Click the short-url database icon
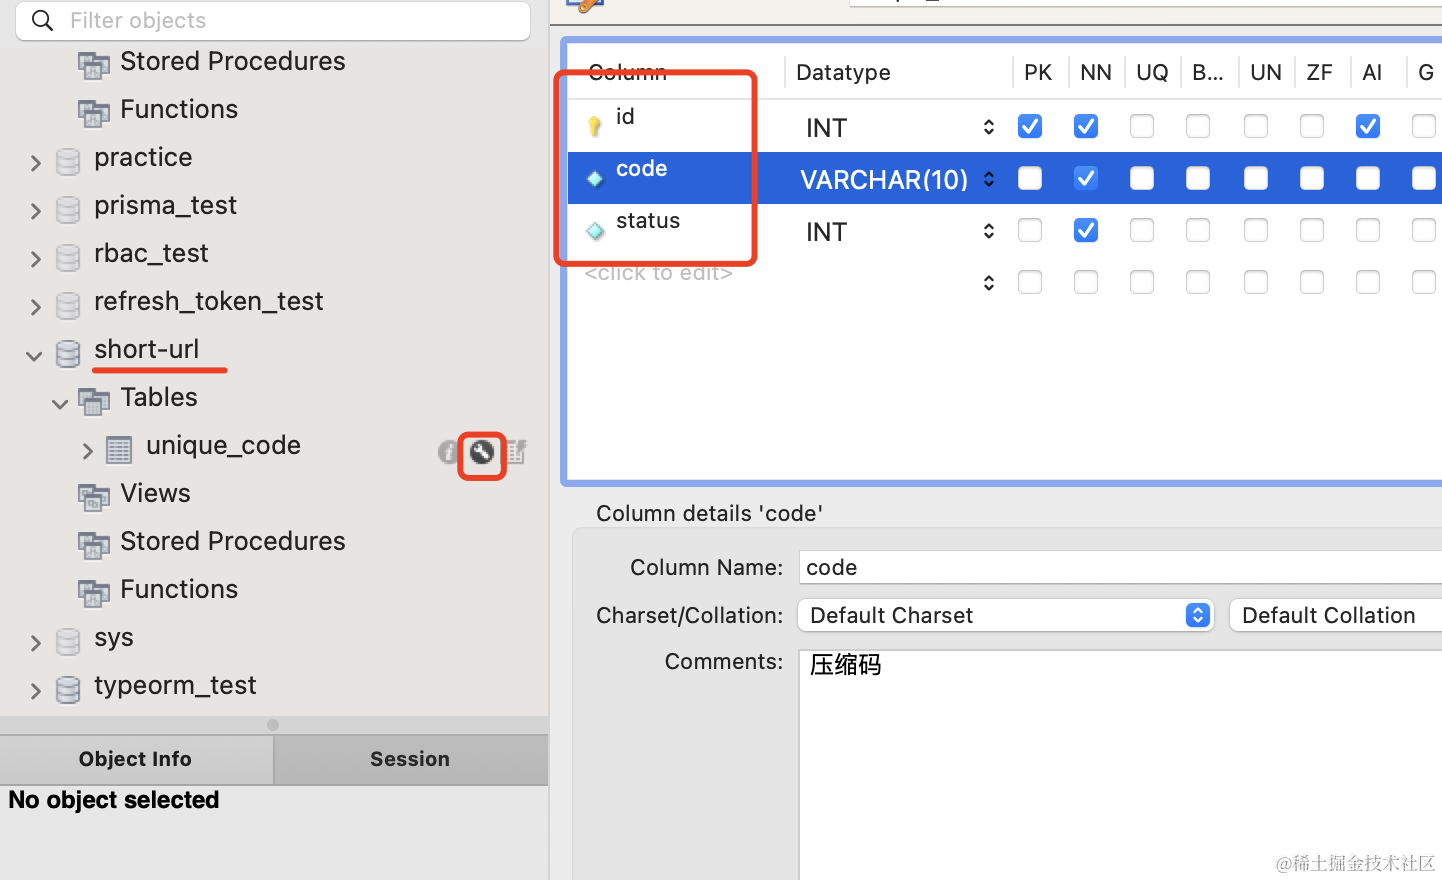This screenshot has height=880, width=1442. click(68, 353)
